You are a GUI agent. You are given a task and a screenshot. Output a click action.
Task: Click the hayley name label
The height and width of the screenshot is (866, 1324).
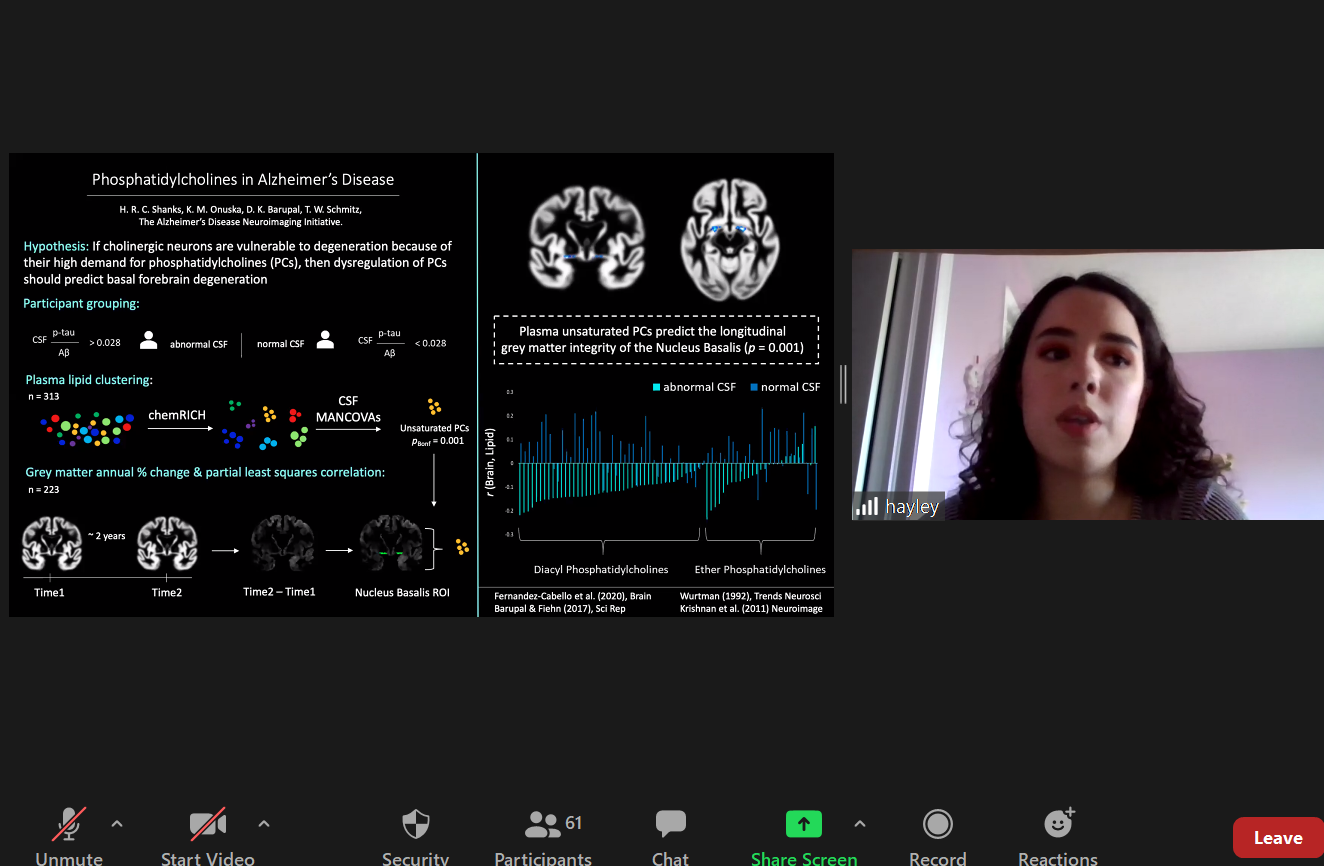(912, 507)
